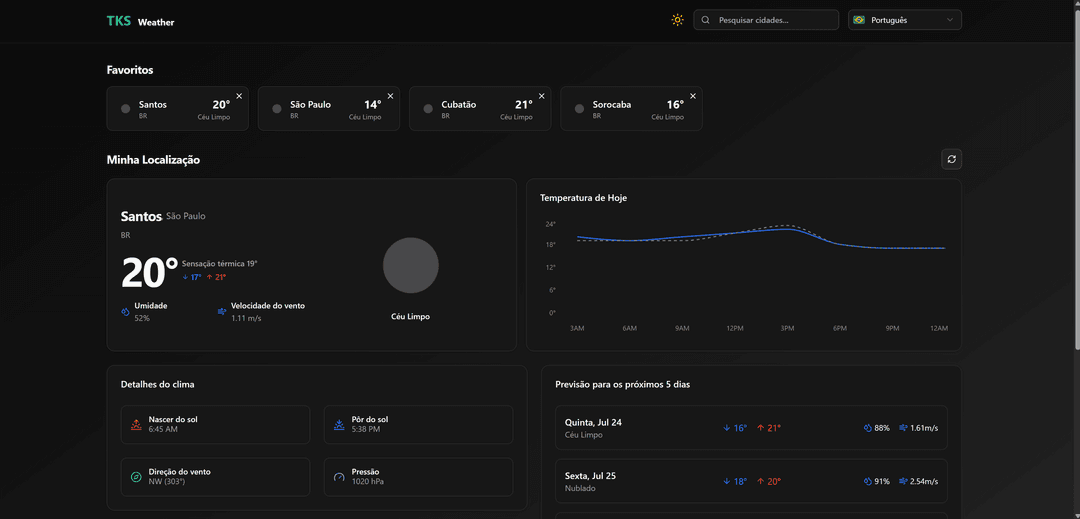Click the sunrise icon in weather details
1080x519 pixels.
pos(136,424)
